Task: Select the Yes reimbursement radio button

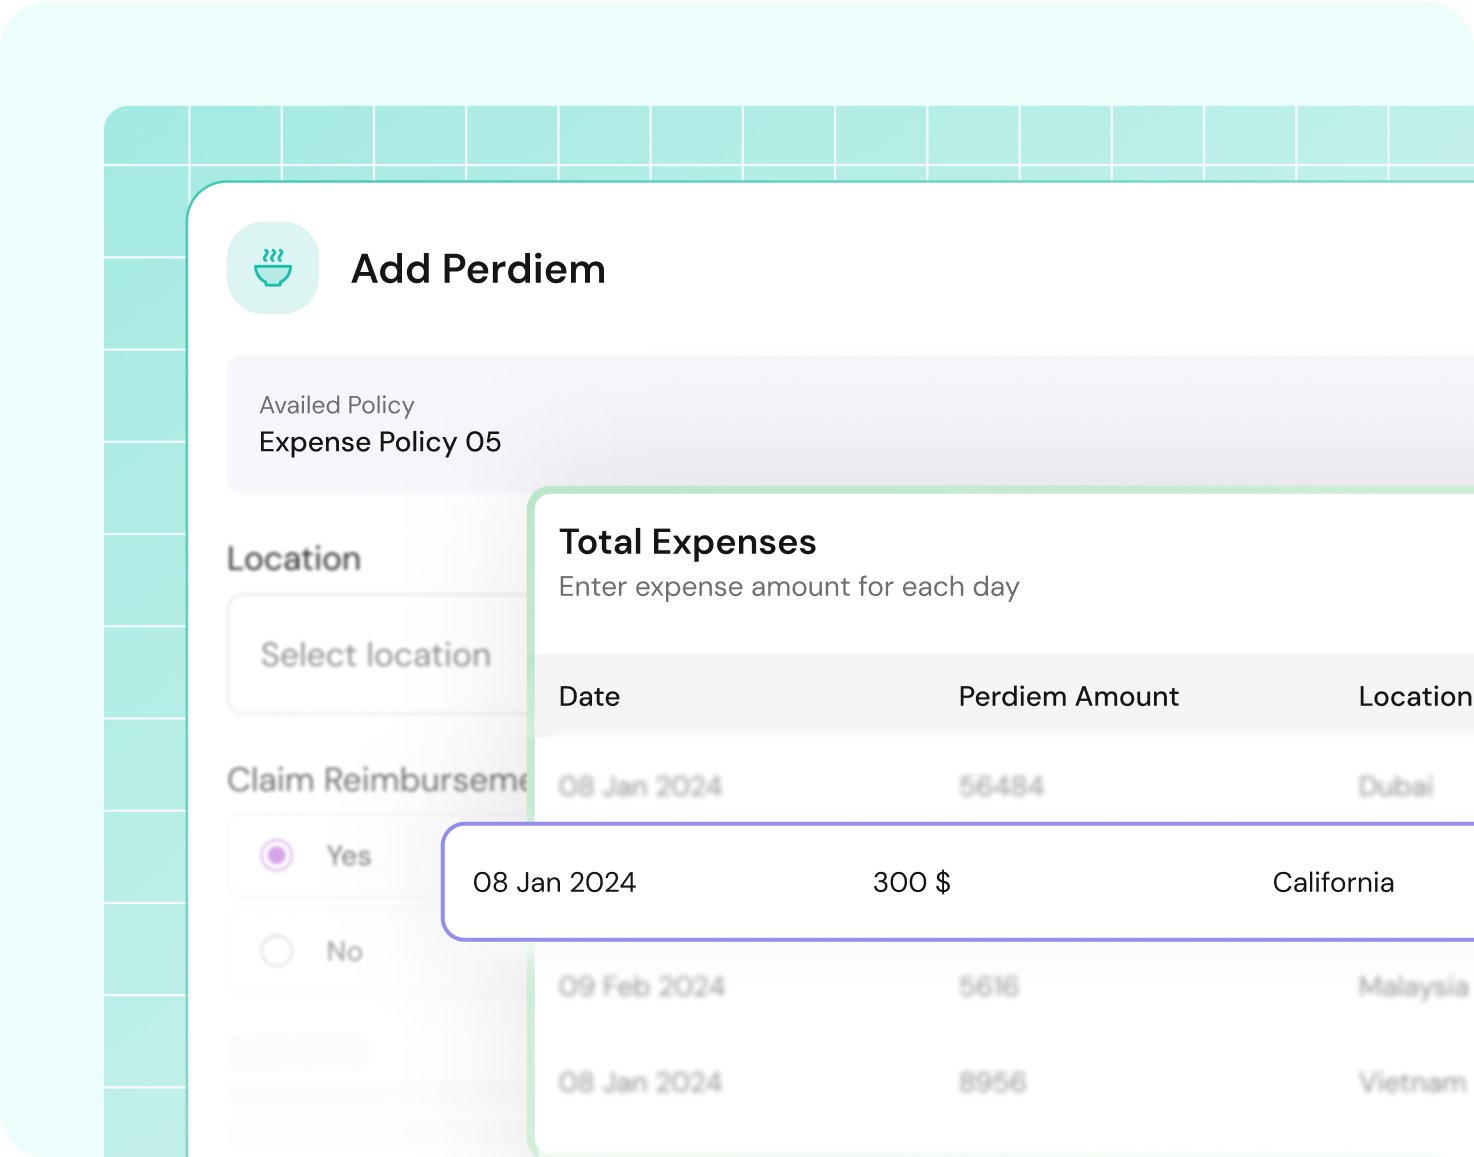Action: 277,855
